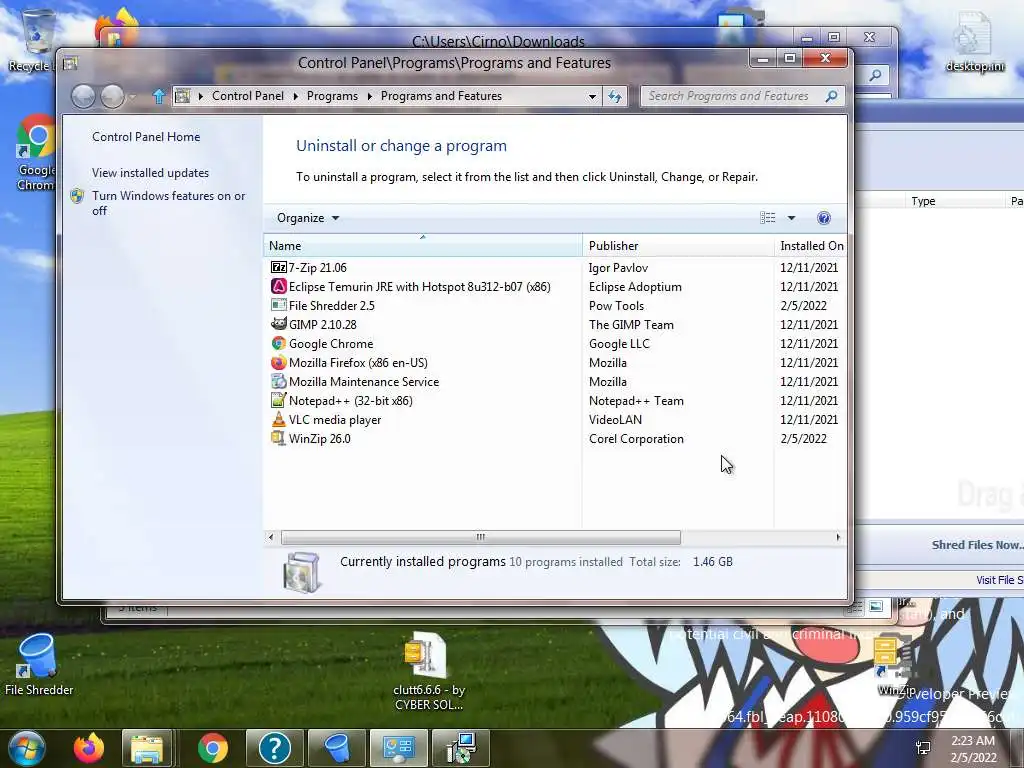
Task: Click the File Shredder desktop shortcut
Action: click(x=39, y=664)
